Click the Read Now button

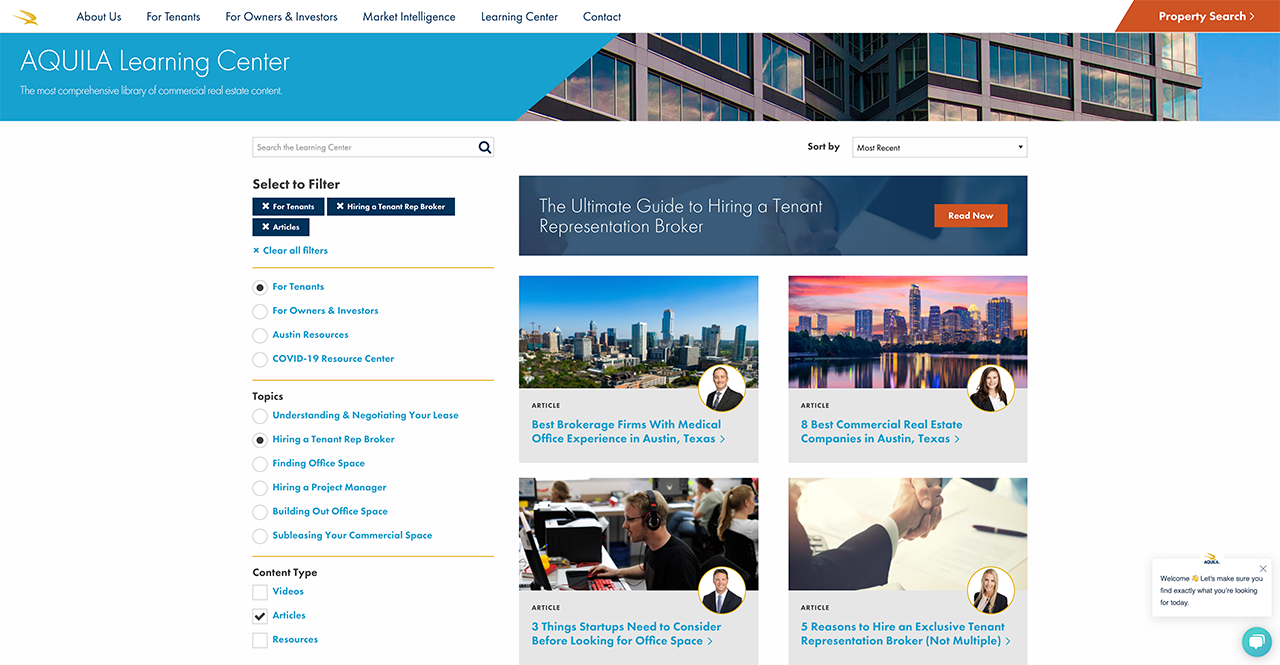pyautogui.click(x=970, y=216)
